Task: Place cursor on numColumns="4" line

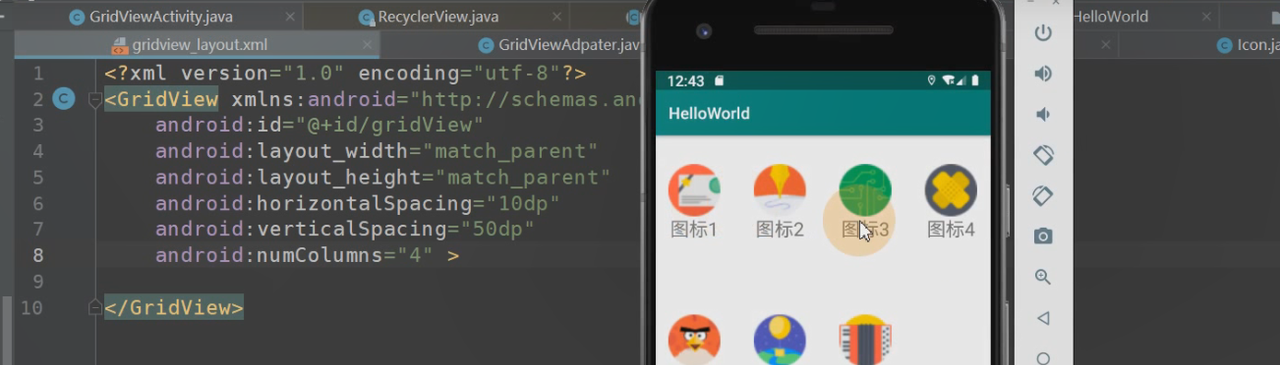Action: (307, 255)
